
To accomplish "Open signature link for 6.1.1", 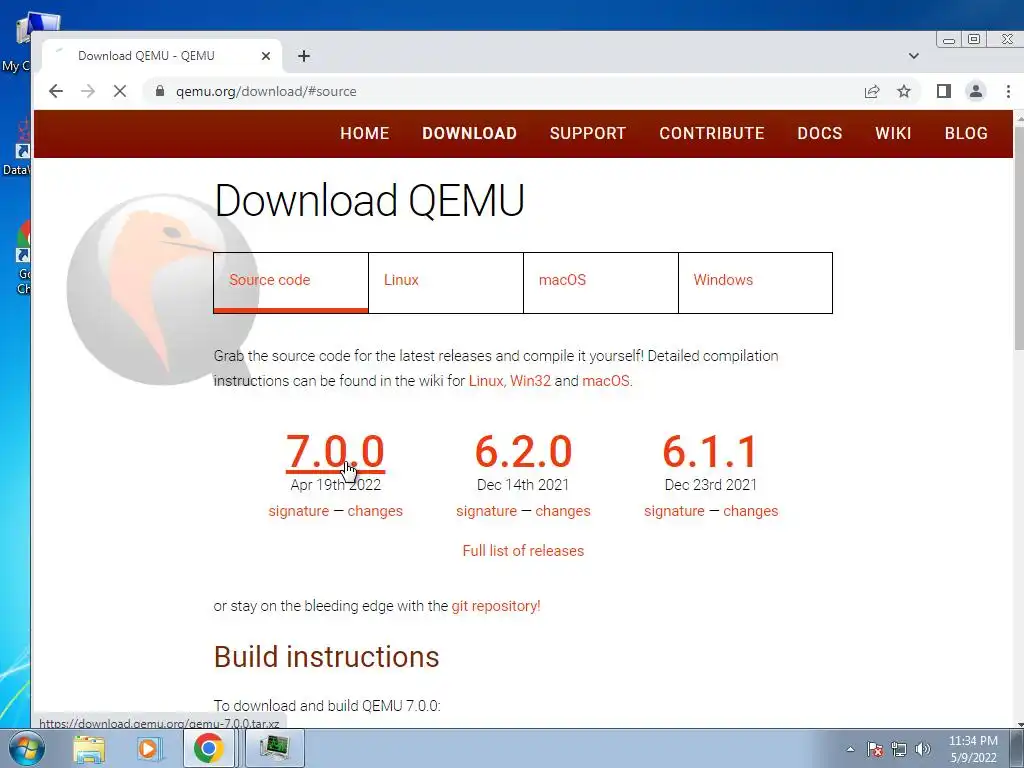I will click(x=674, y=511).
